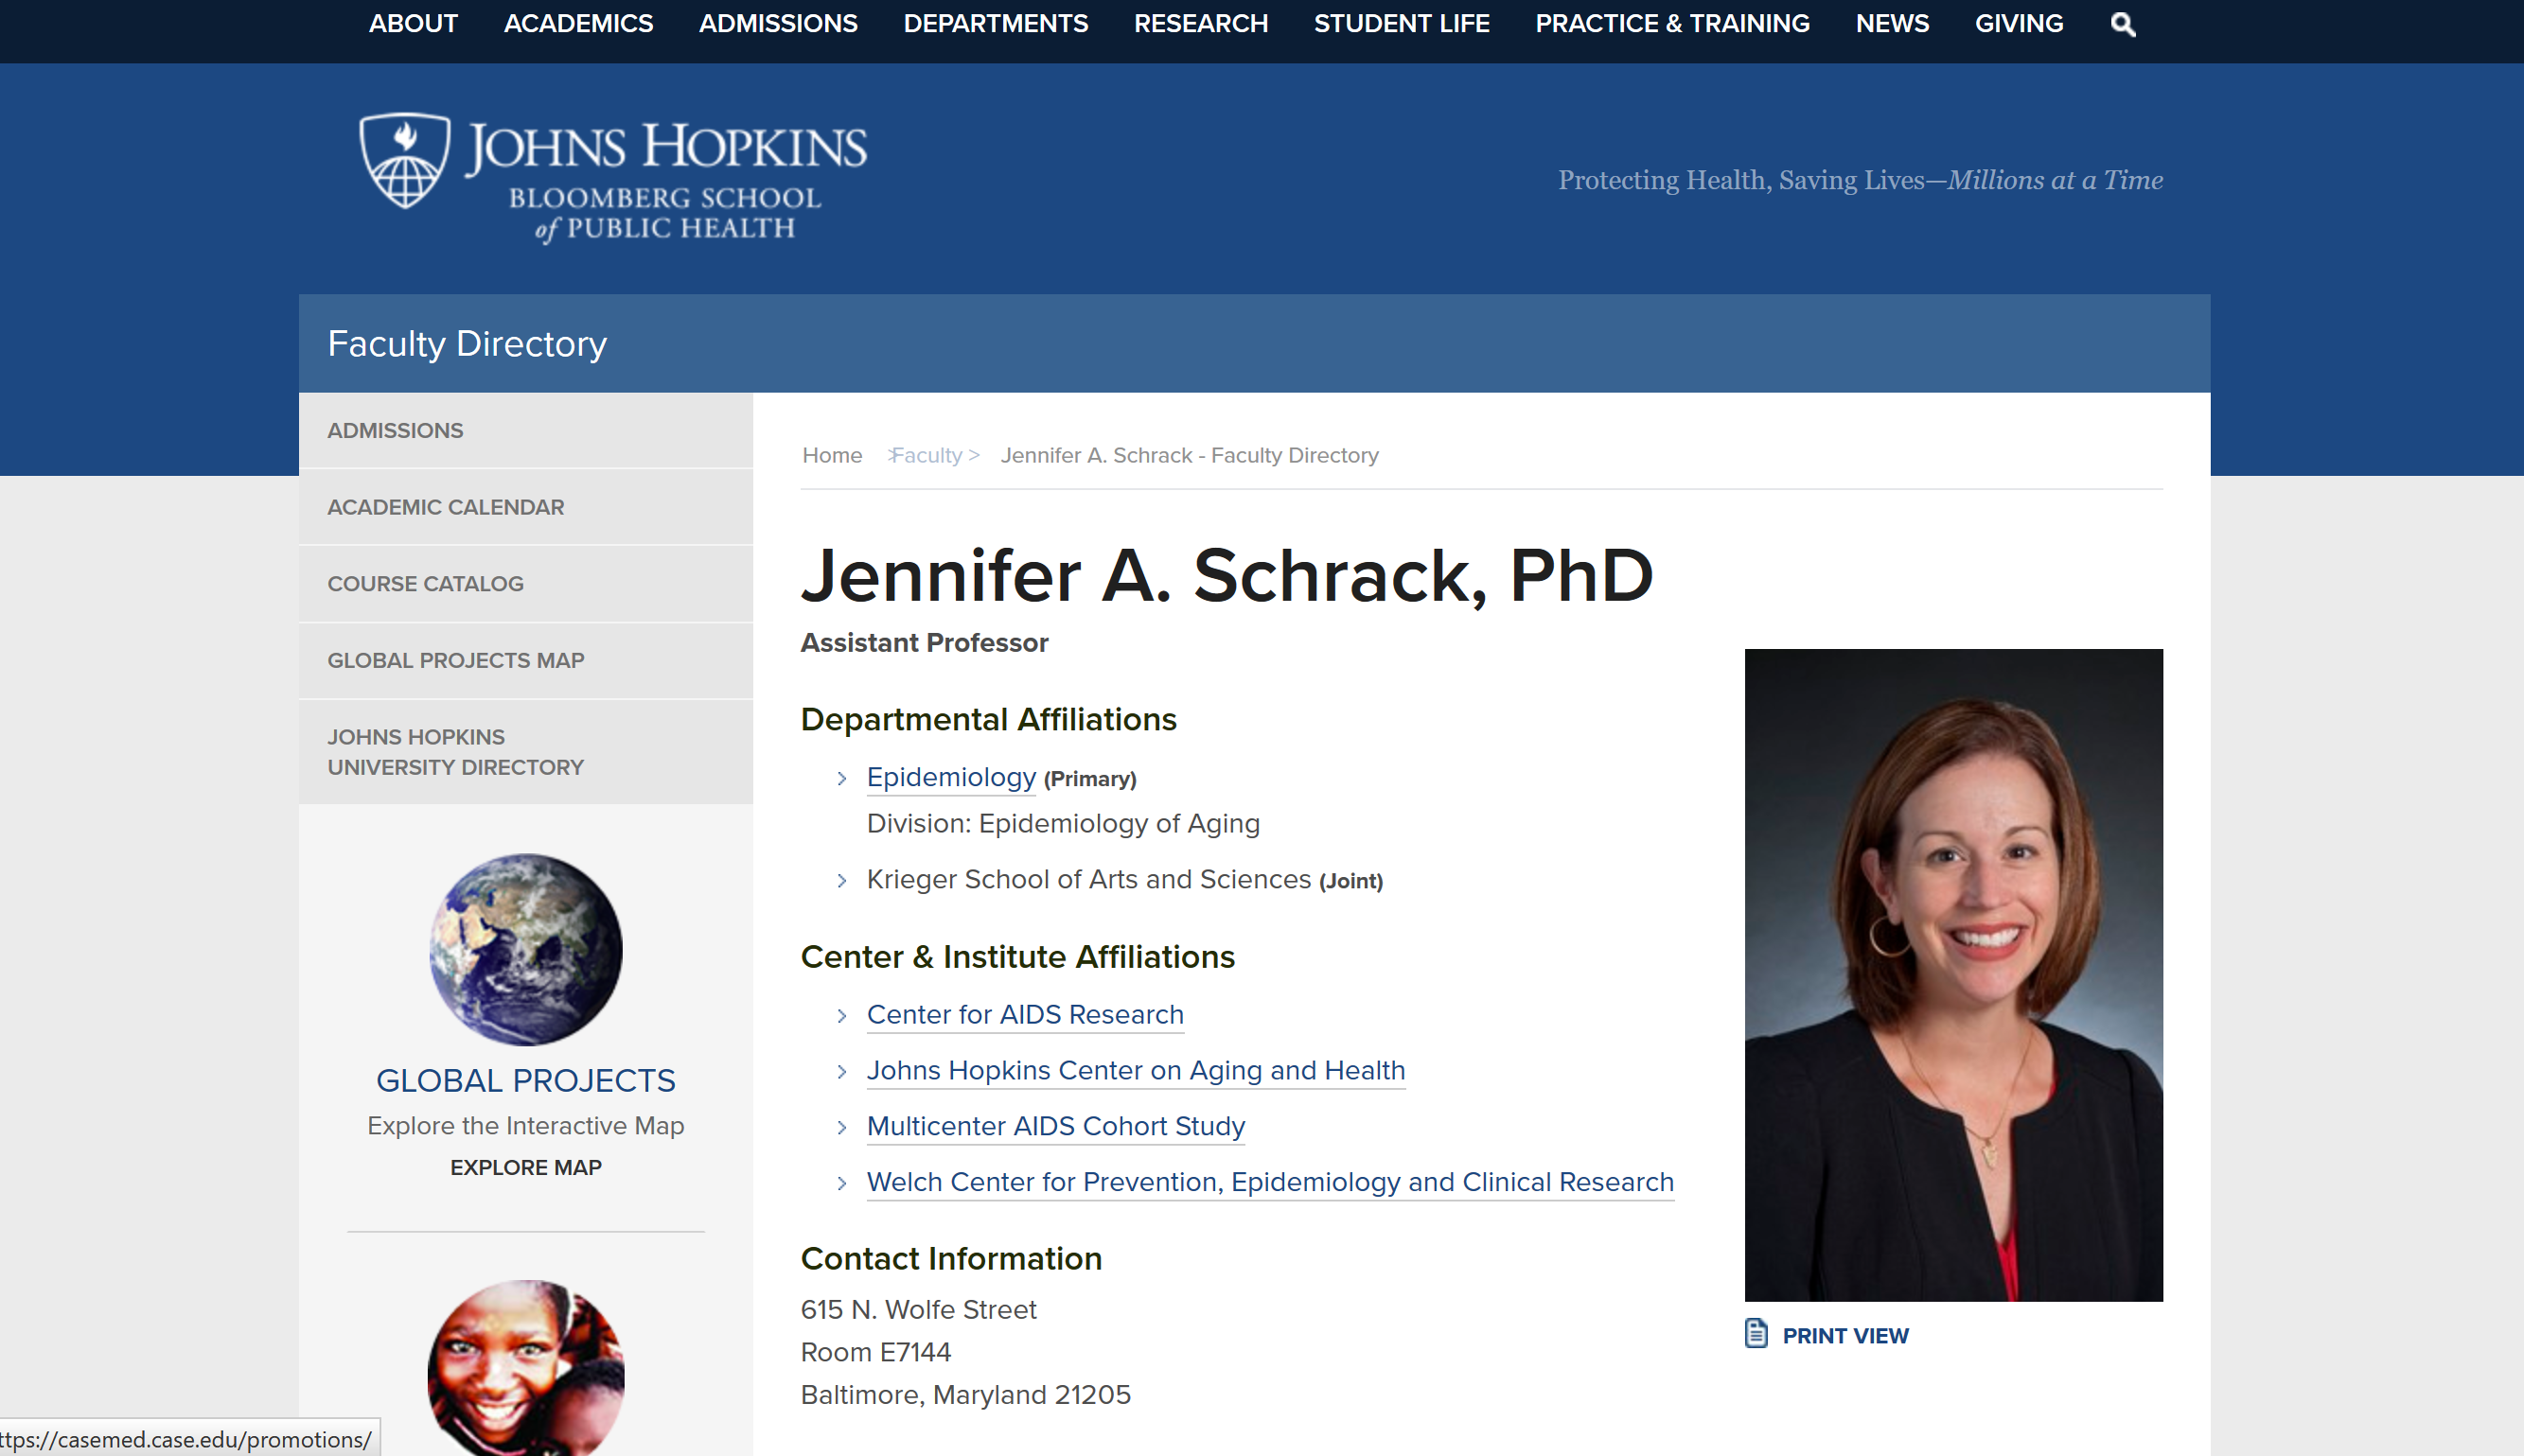Image resolution: width=2524 pixels, height=1456 pixels.
Task: Click Jennifer Schrack's profile photo
Action: (x=1953, y=975)
